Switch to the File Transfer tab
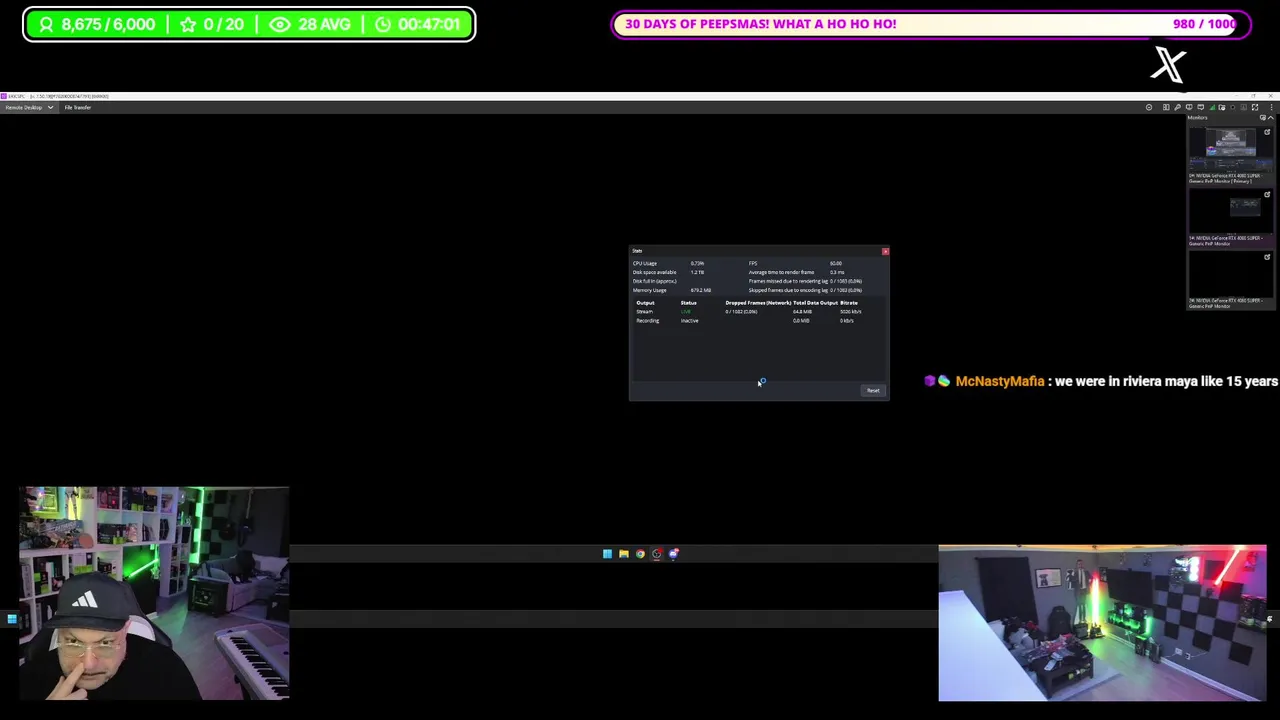This screenshot has width=1280, height=720. click(78, 107)
